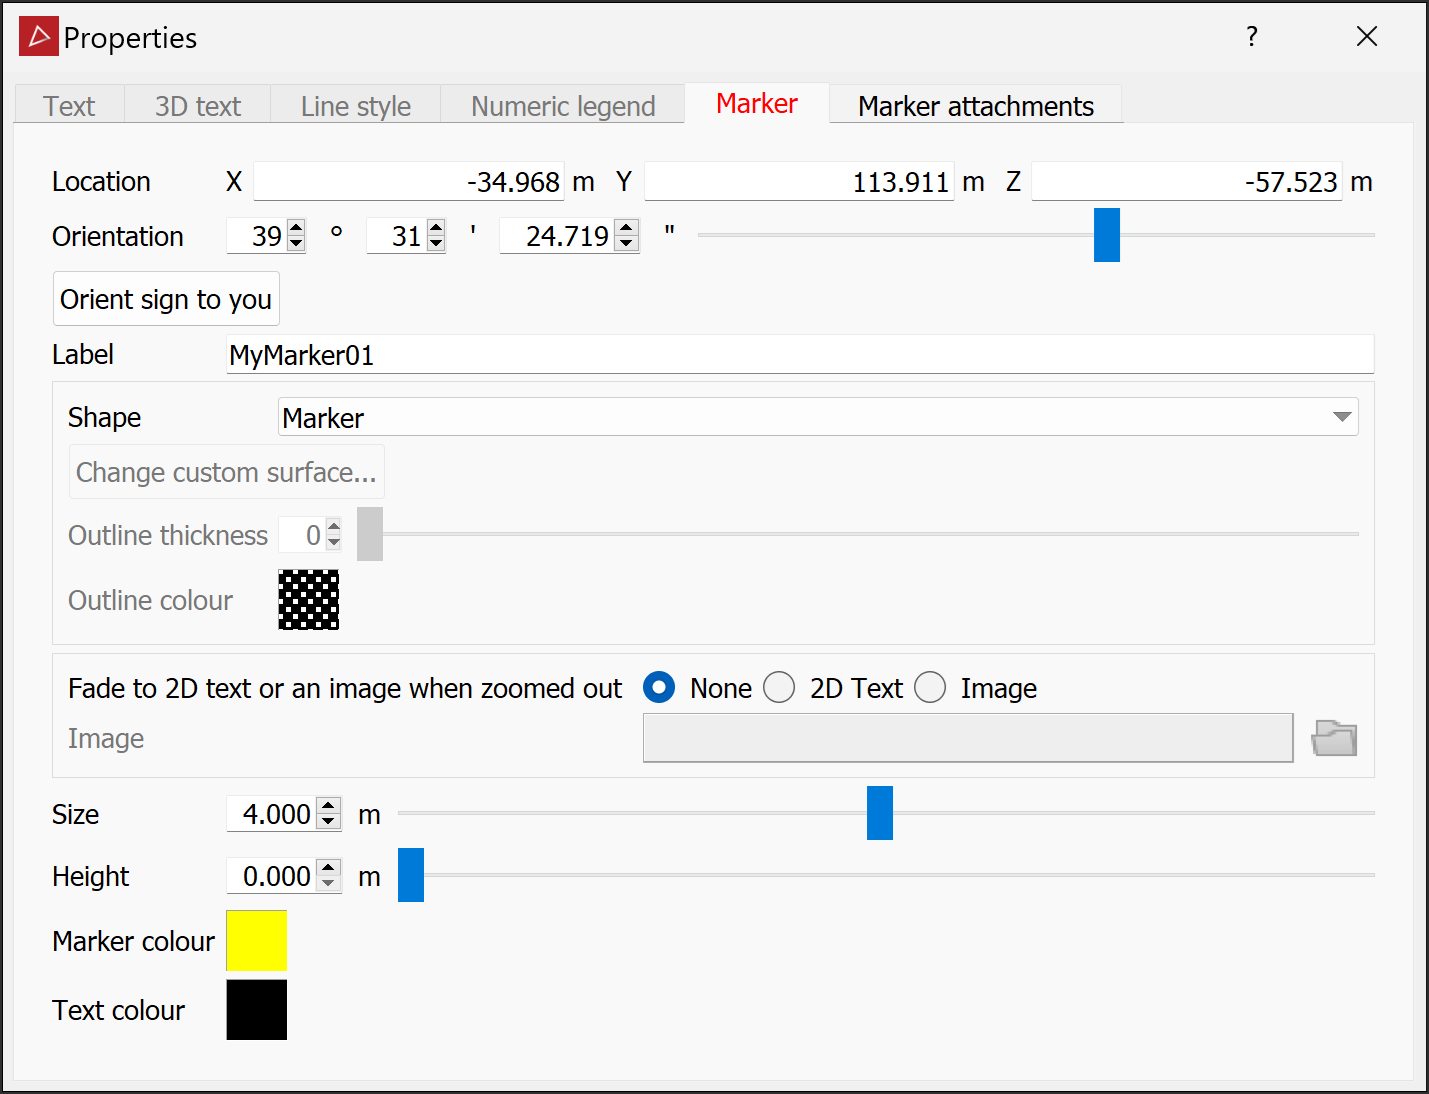The width and height of the screenshot is (1429, 1094).
Task: Increase Size value using spinner up arrow
Action: click(x=328, y=806)
